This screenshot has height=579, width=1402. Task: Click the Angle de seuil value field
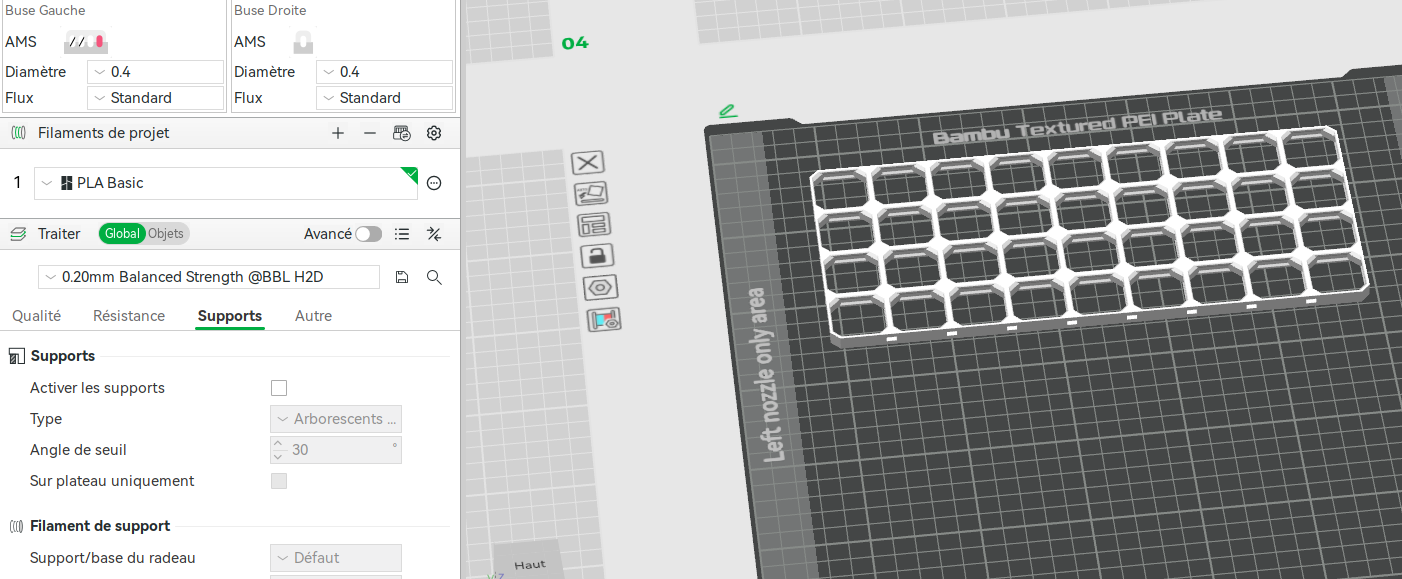[x=336, y=450]
